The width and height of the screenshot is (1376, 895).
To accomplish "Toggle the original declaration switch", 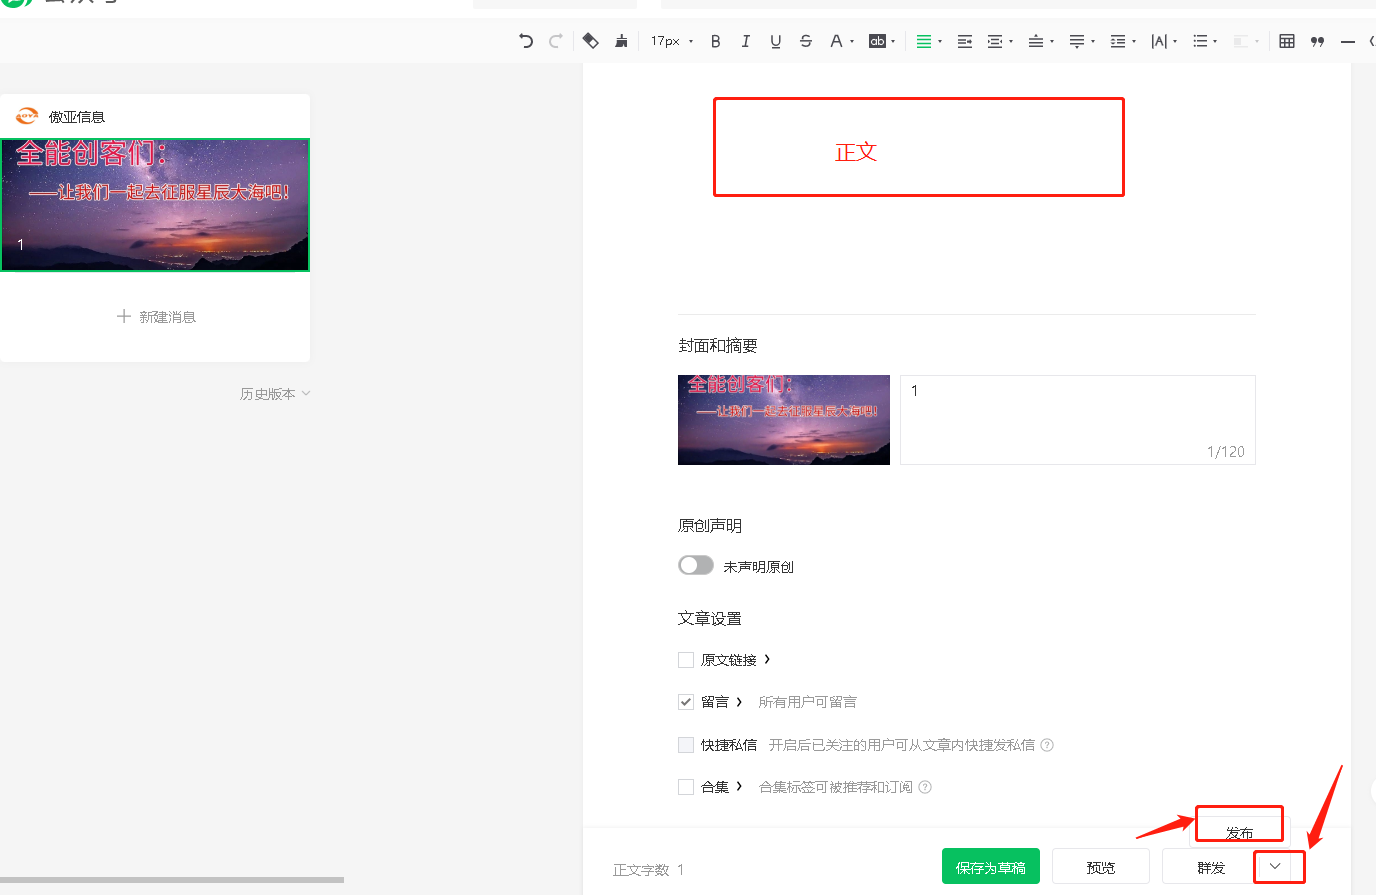I will click(696, 566).
